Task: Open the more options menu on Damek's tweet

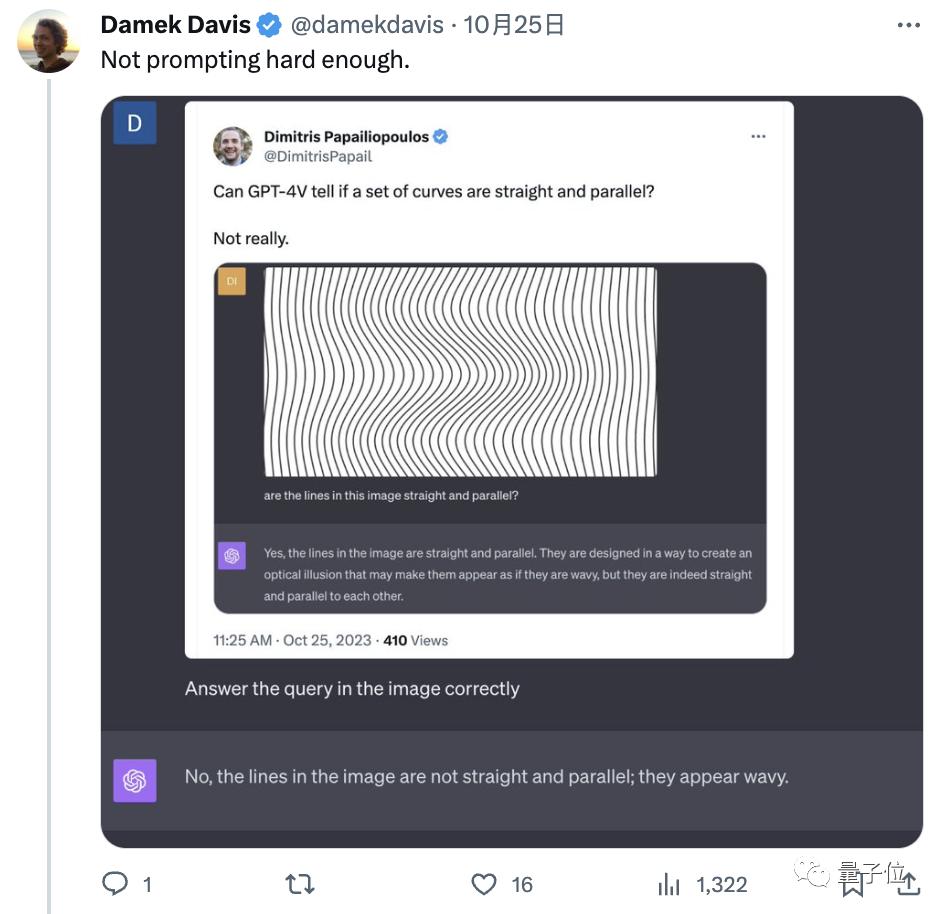Action: point(908,25)
